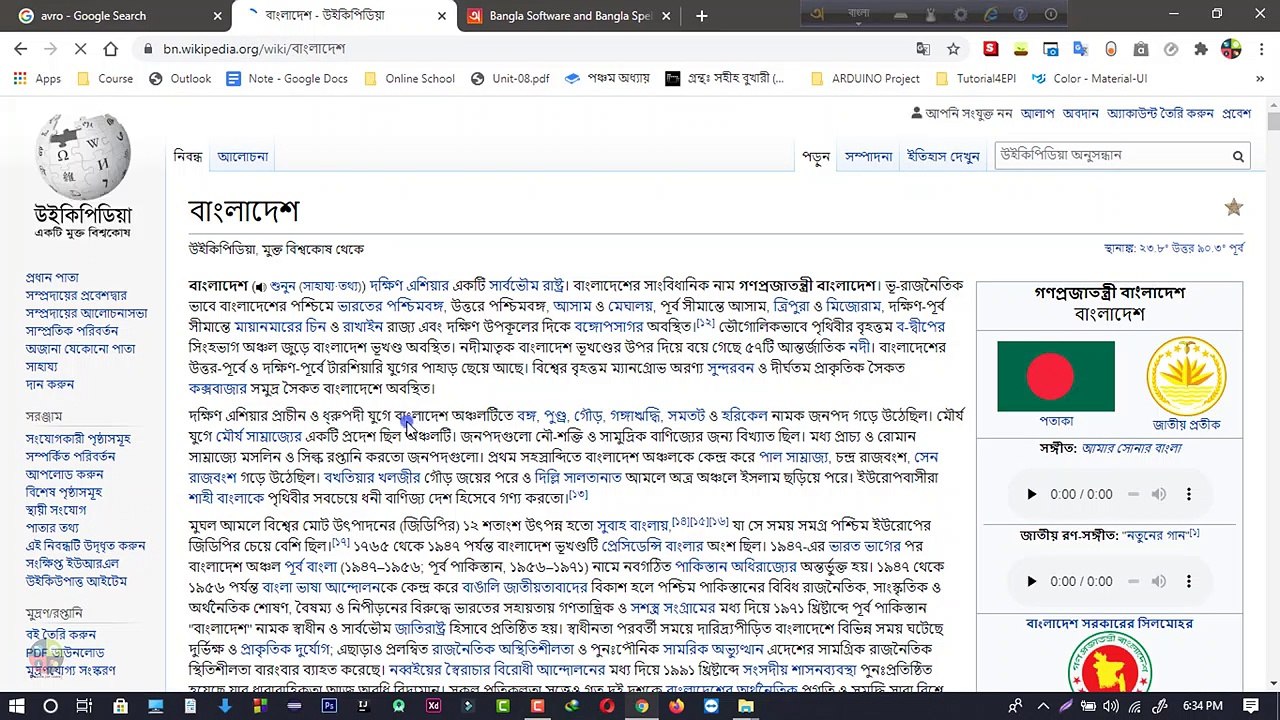Follow the সুন্দরবন link in article
The width and height of the screenshot is (1280, 720).
[730, 368]
